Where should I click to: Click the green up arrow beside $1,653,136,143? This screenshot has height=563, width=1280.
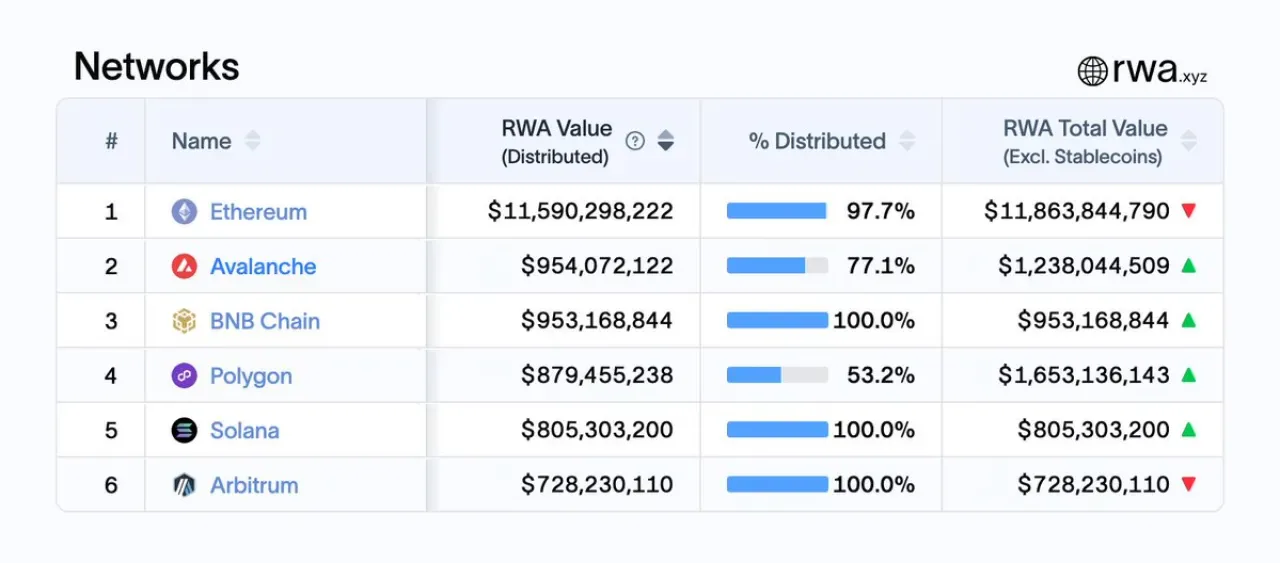(x=1189, y=375)
